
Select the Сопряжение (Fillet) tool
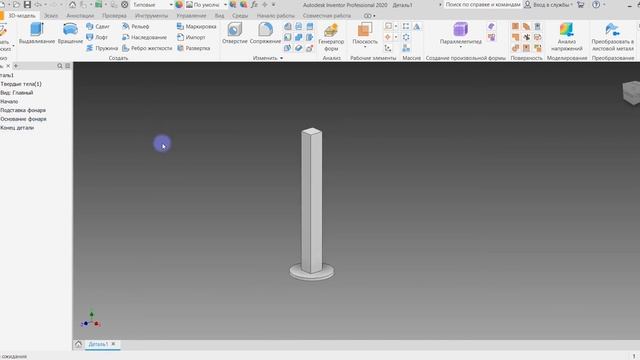[265, 33]
